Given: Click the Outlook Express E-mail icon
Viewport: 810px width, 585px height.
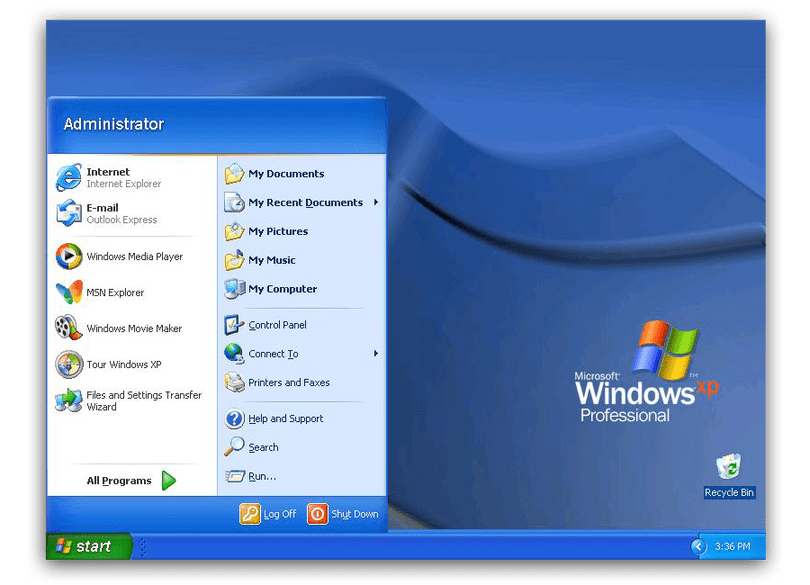Looking at the screenshot, I should (69, 213).
